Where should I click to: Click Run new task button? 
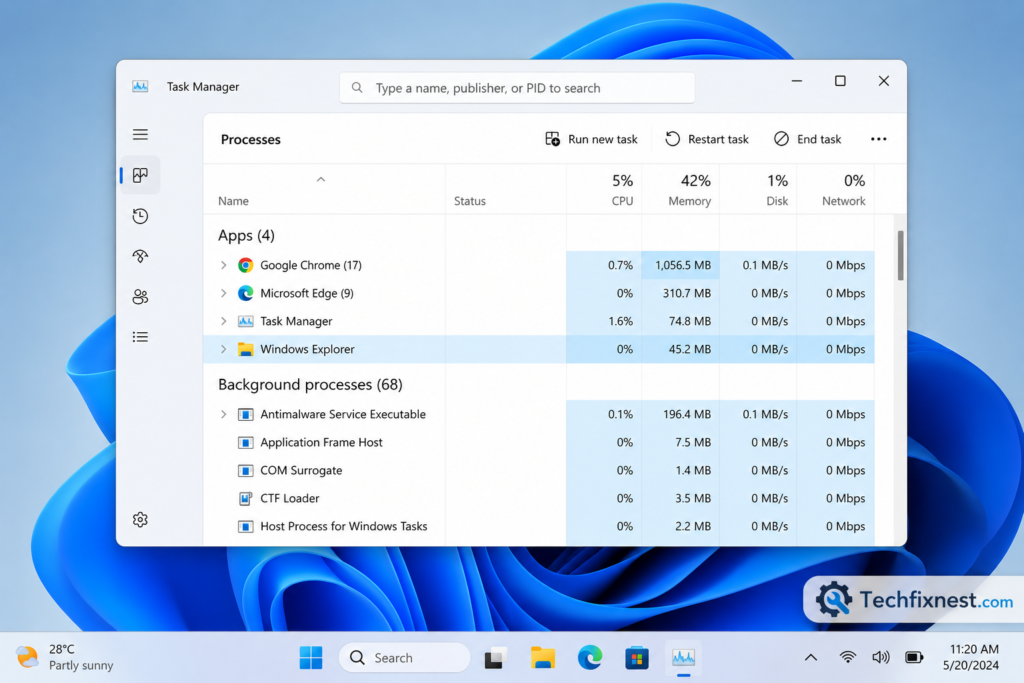(591, 139)
